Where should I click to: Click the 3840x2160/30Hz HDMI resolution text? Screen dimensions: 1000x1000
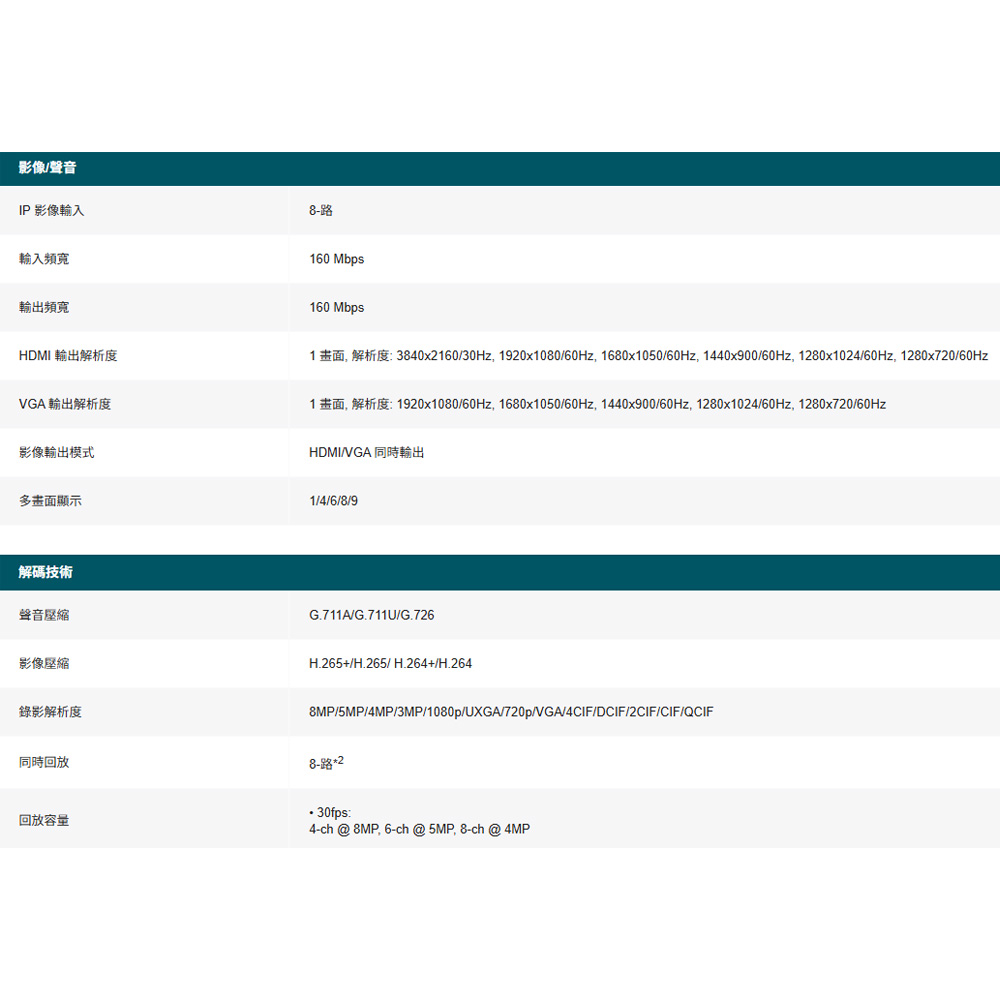click(445, 356)
